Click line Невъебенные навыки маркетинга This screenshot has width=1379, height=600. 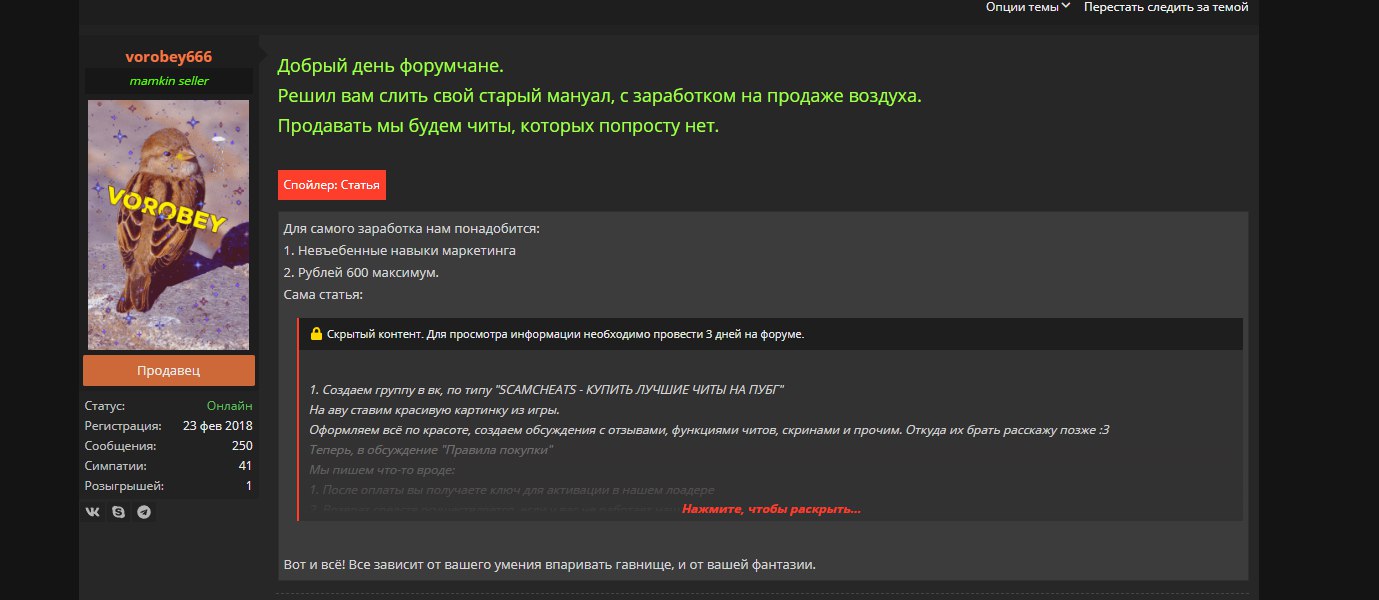400,251
